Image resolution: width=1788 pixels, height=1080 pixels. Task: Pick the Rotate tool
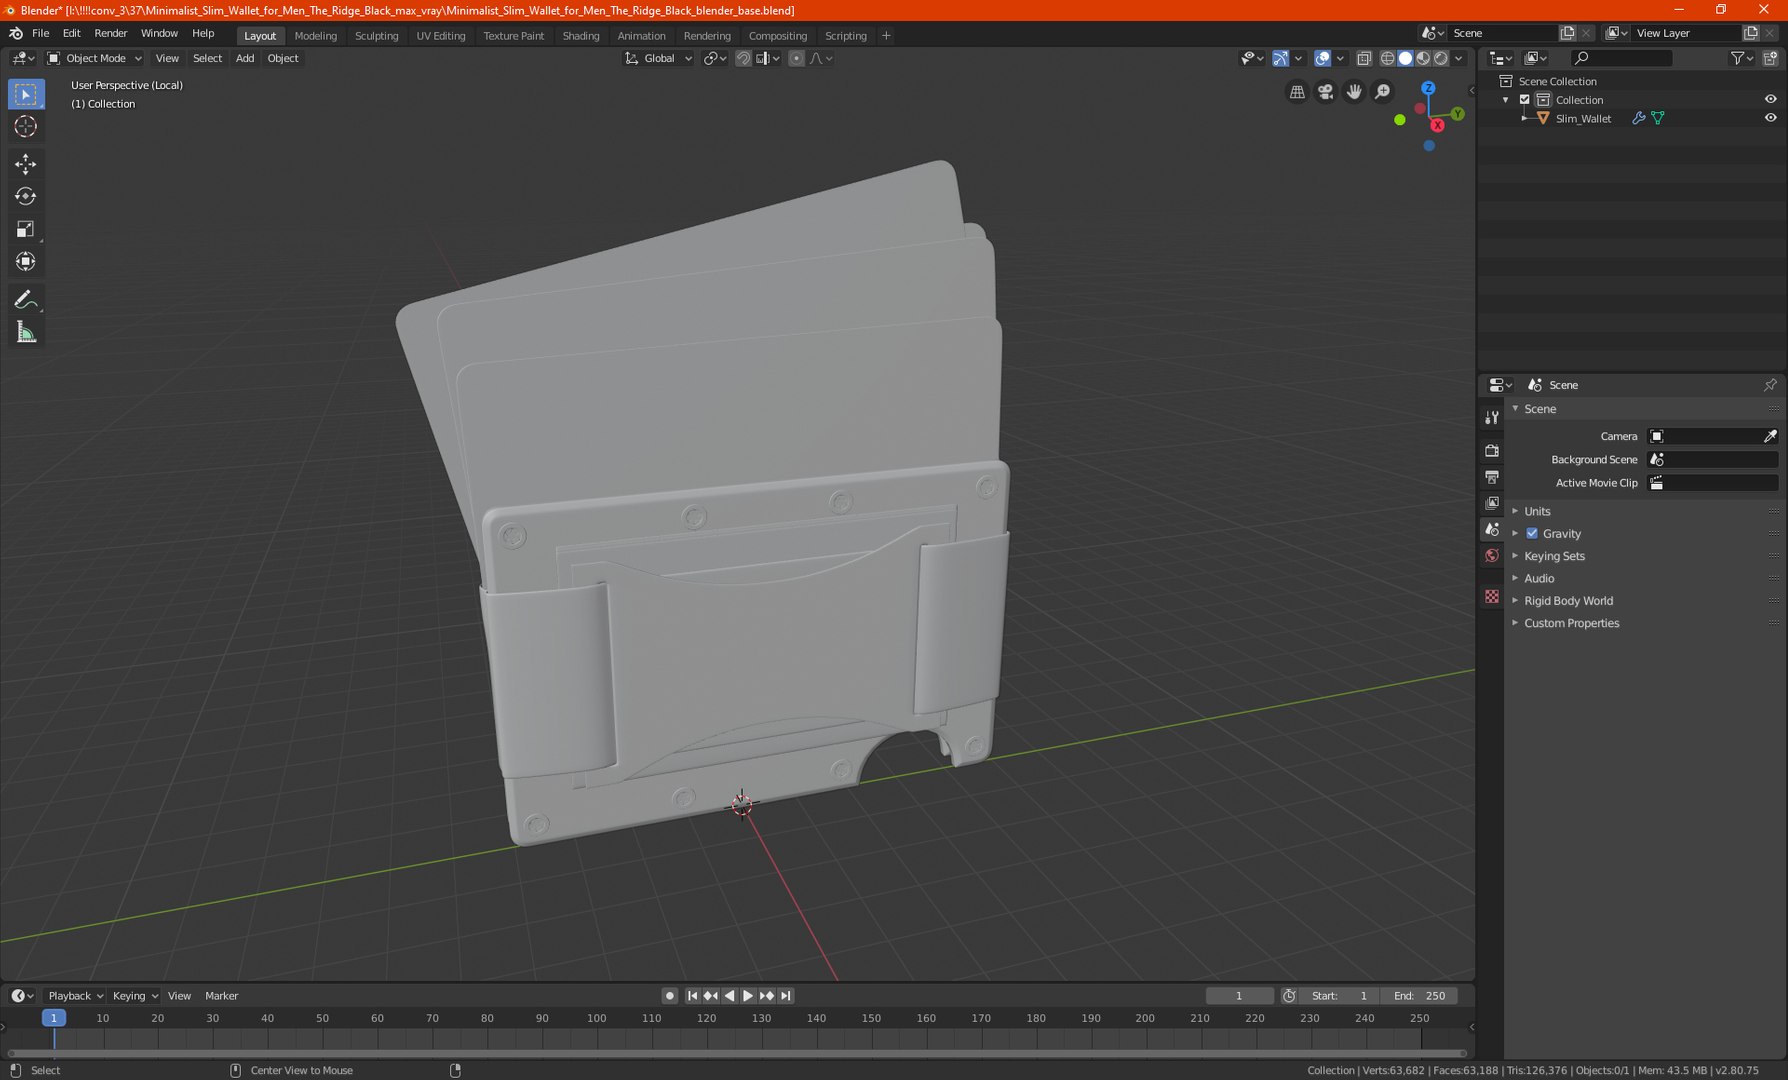(26, 196)
